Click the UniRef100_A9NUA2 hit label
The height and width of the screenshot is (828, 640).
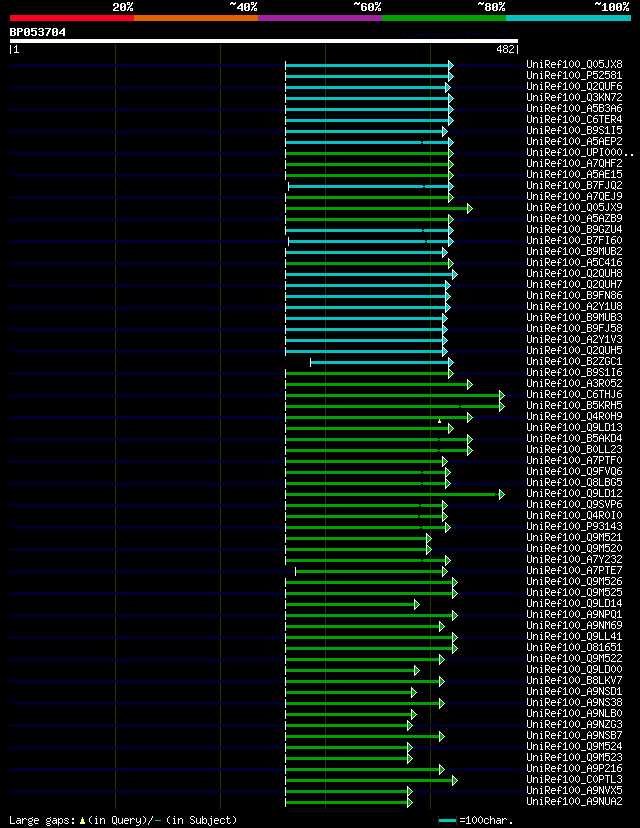[574, 802]
